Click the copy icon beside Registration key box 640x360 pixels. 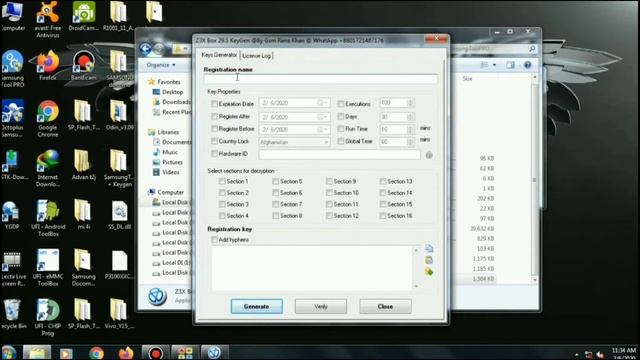tap(429, 248)
